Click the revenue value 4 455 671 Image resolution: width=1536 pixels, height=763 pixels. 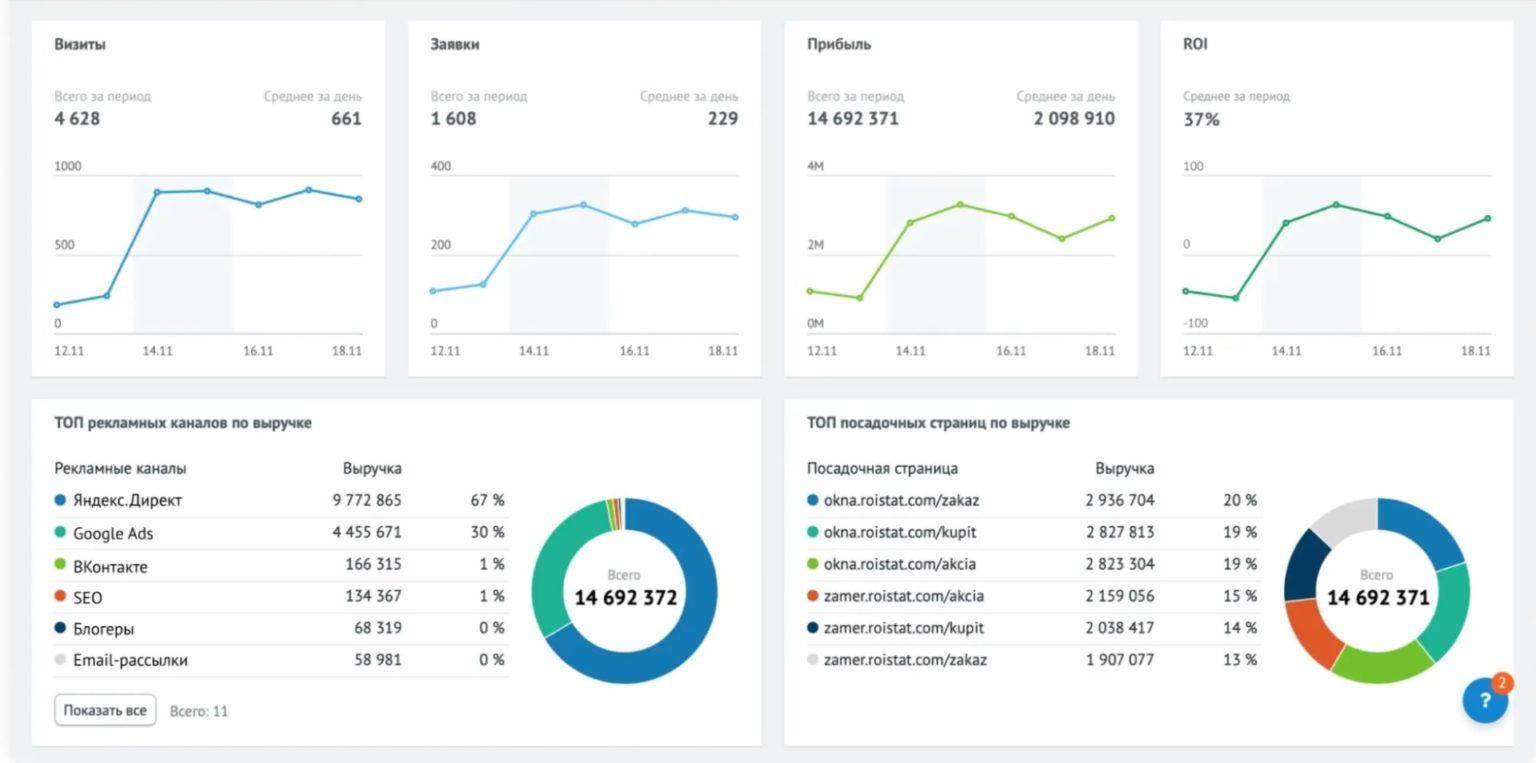[x=367, y=532]
